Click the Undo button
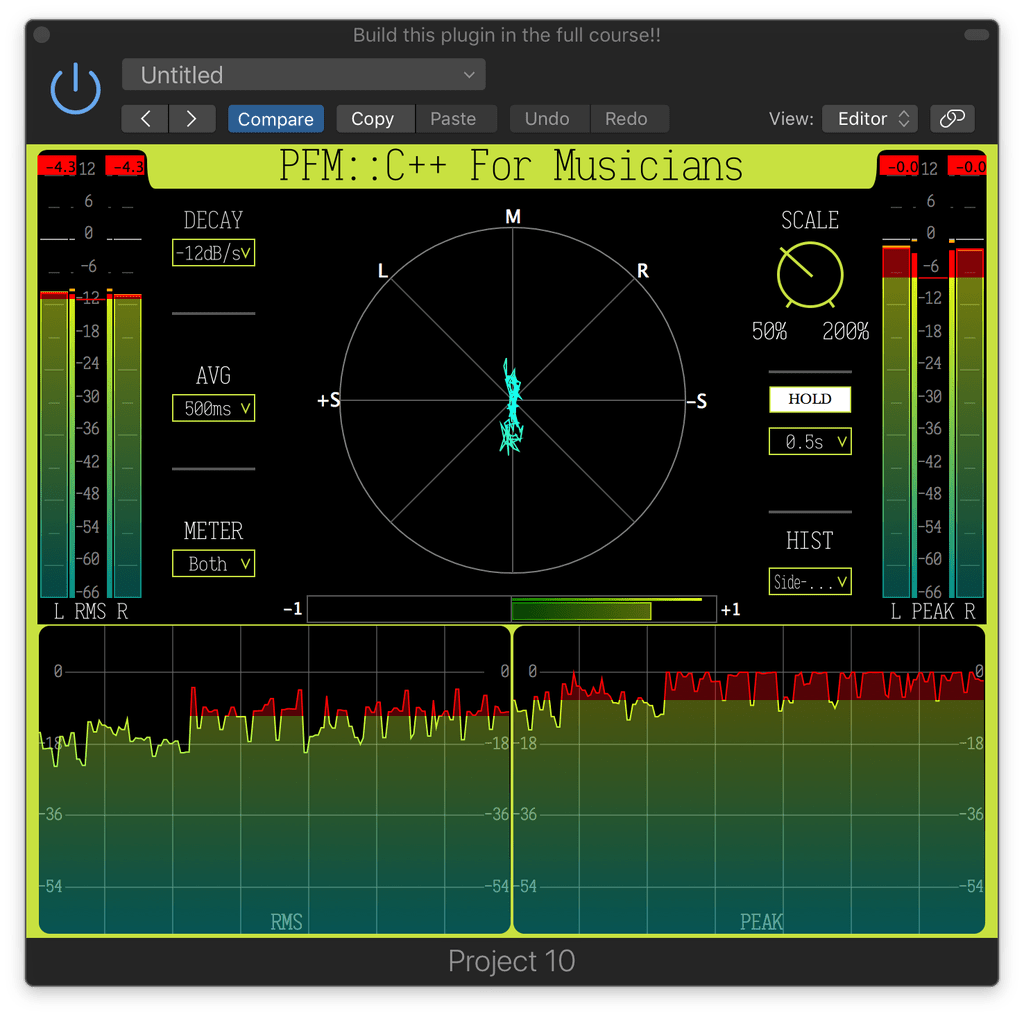The height and width of the screenshot is (1017, 1024). [x=549, y=119]
